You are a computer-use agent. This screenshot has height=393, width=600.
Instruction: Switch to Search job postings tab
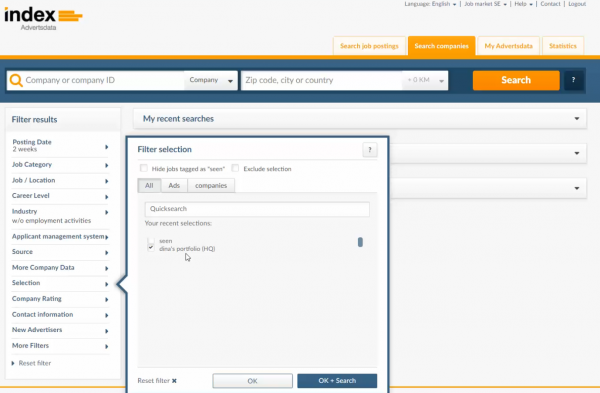click(x=369, y=46)
